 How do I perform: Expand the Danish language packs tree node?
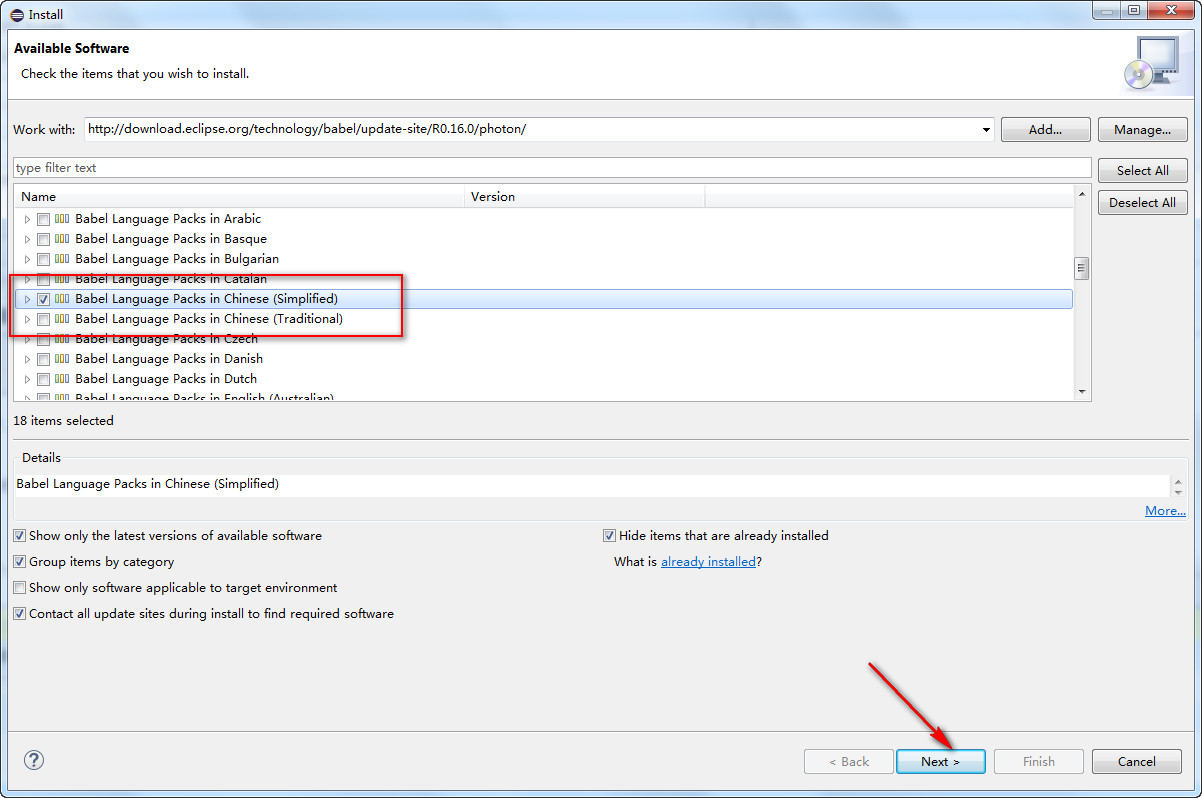pyautogui.click(x=27, y=359)
